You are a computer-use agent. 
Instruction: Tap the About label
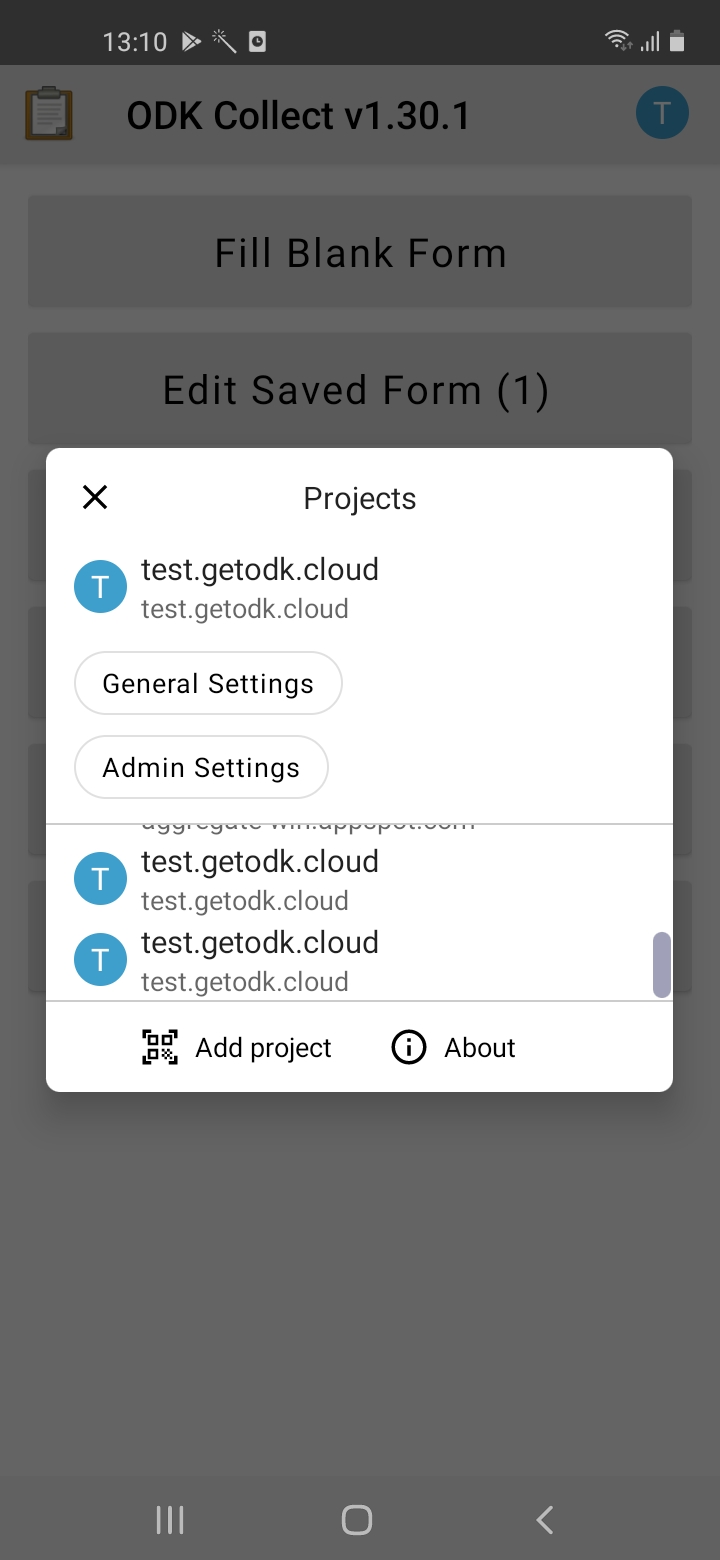(479, 1047)
